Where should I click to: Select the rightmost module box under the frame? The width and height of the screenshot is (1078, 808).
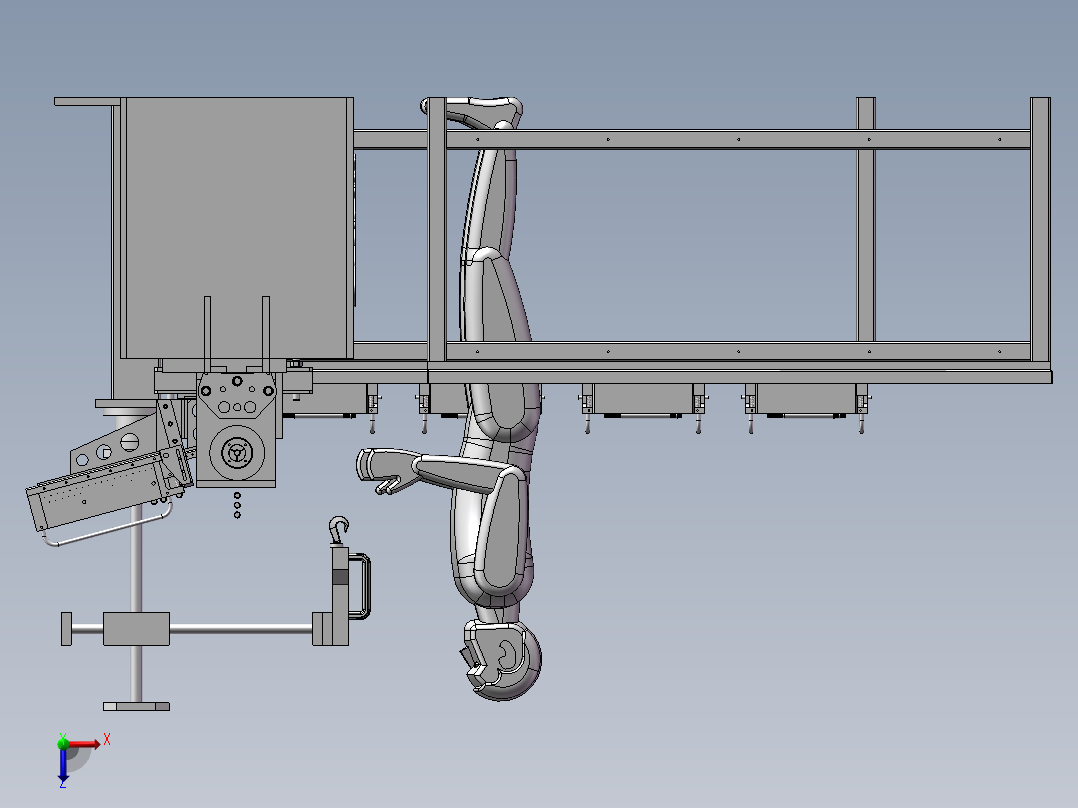tap(806, 400)
